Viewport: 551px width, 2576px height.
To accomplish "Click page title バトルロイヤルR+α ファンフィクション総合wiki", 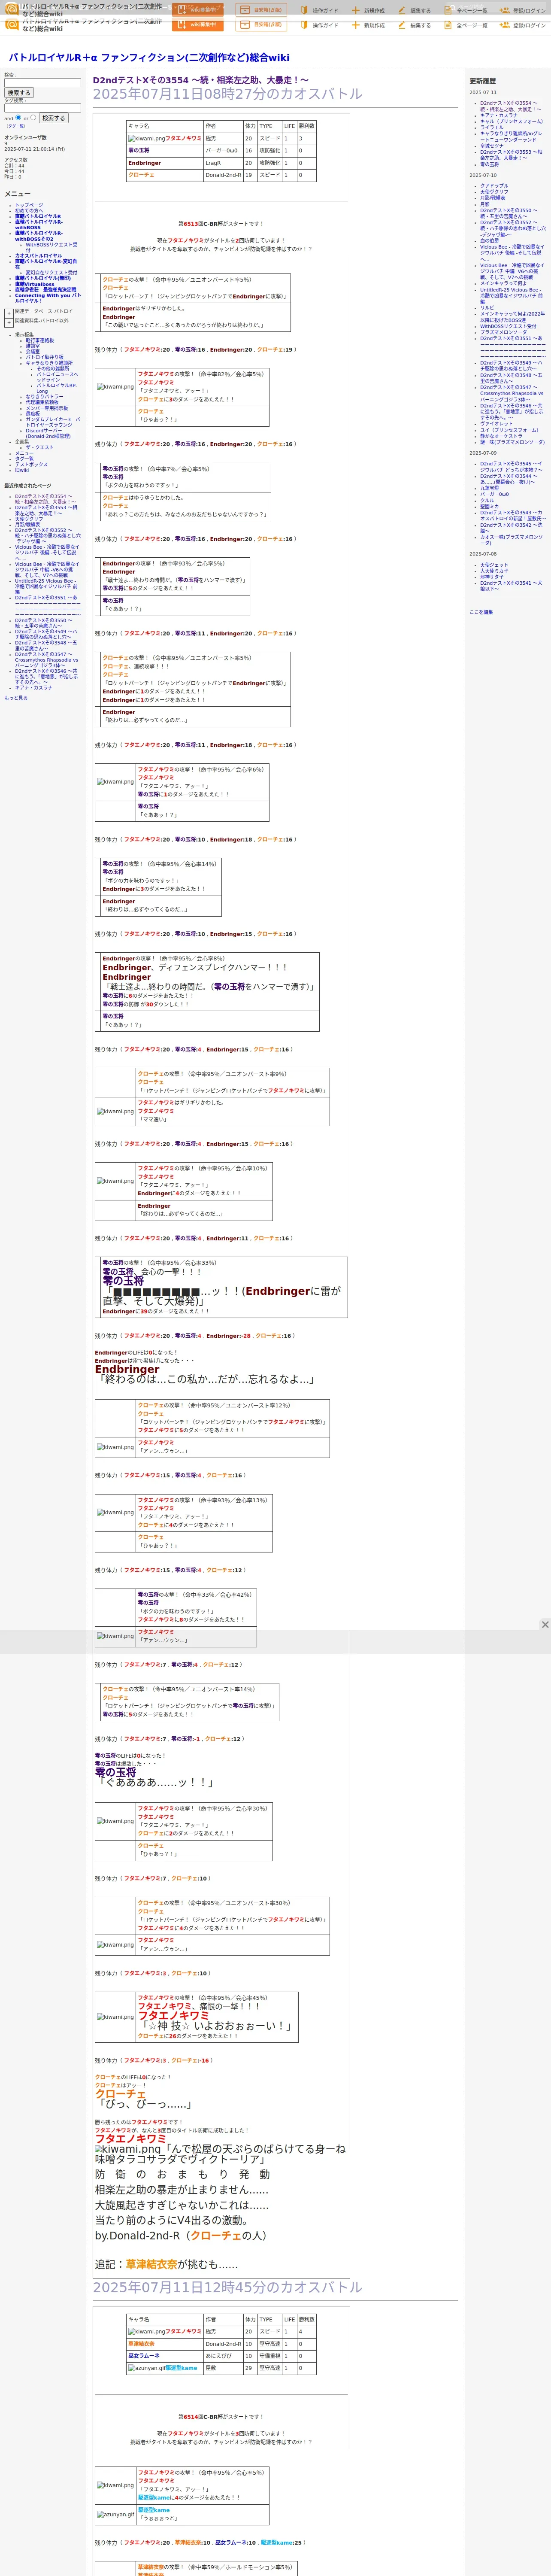I will (149, 58).
